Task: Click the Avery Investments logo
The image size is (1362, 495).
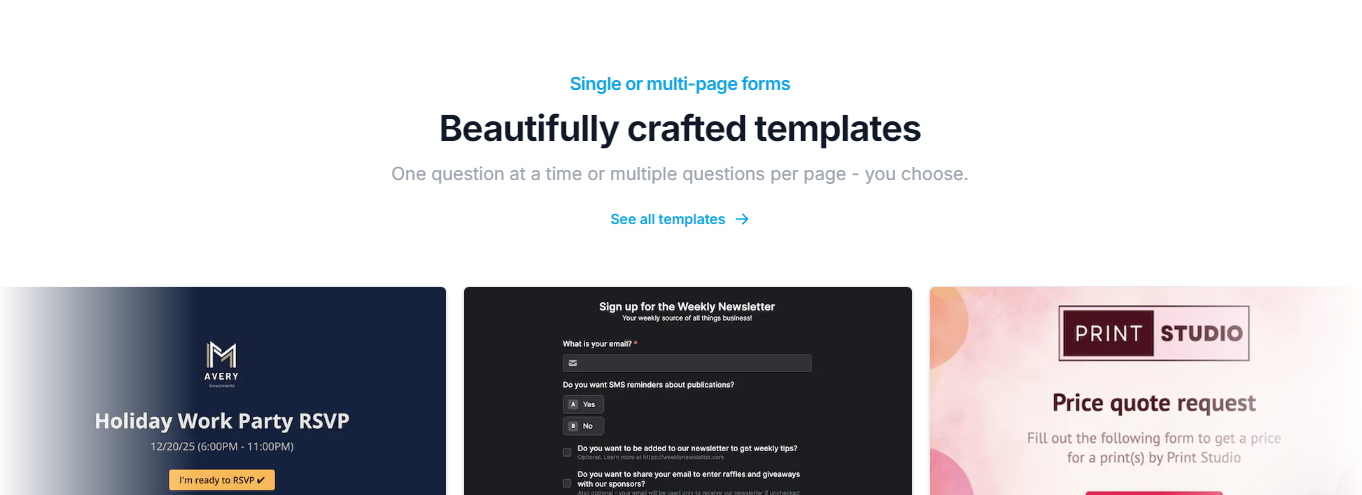Action: [x=222, y=365]
